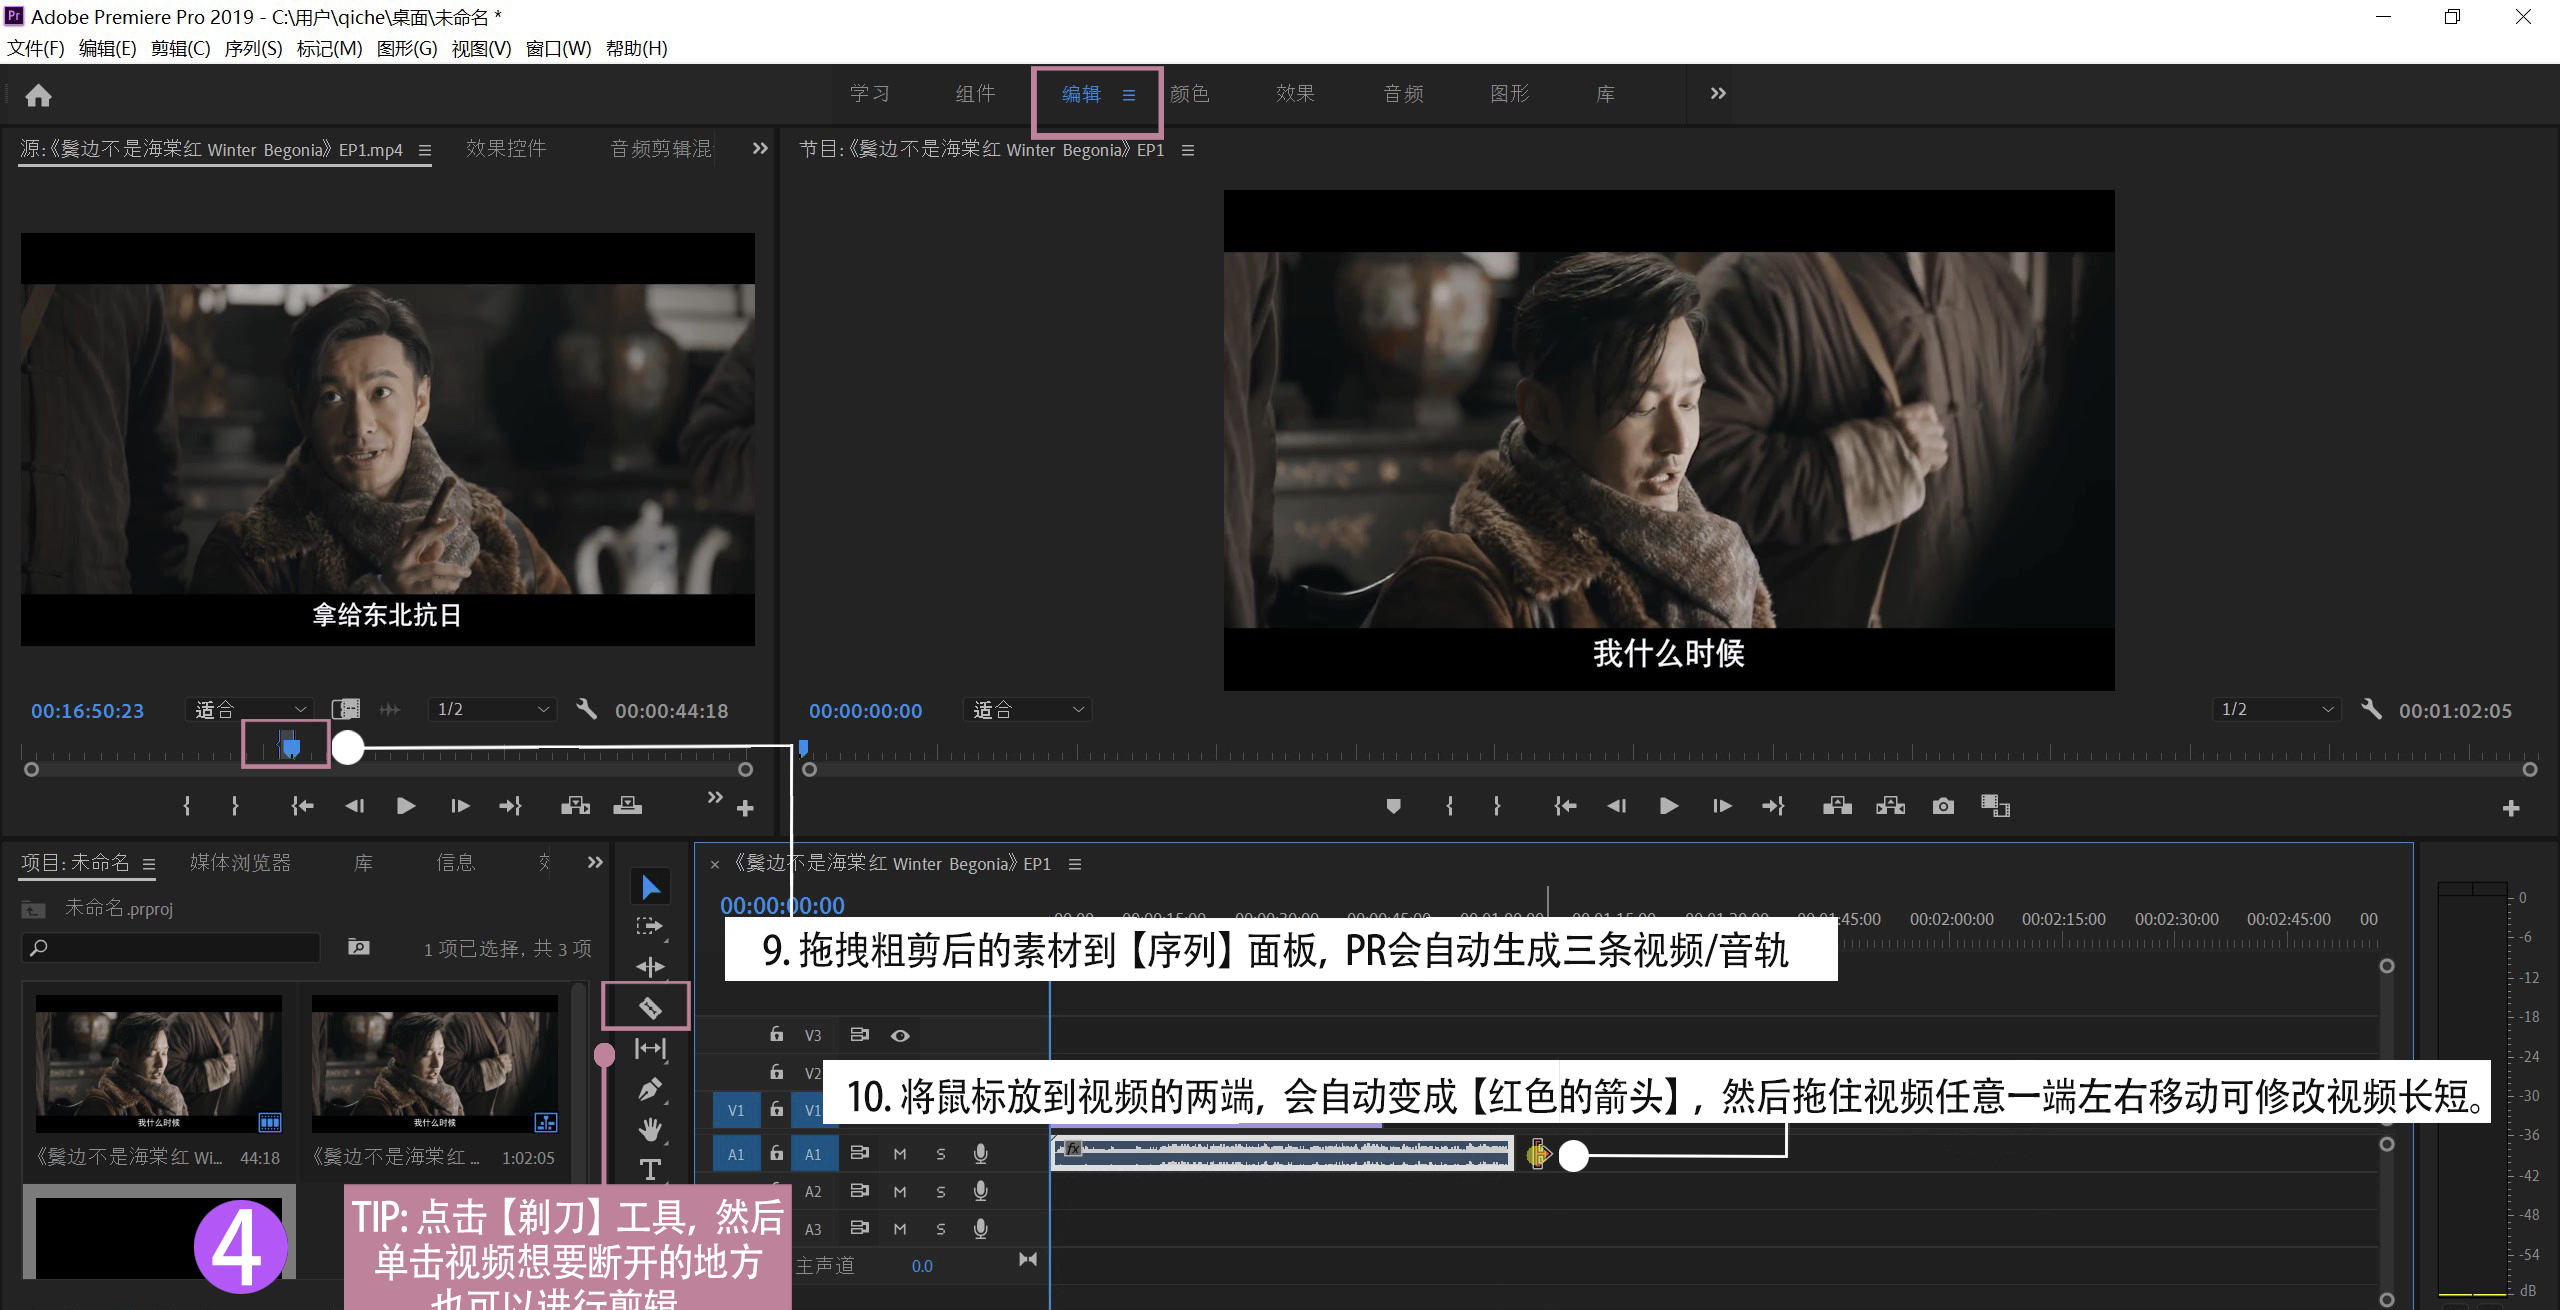Expand Project panel tabs overflow chevrons

point(595,862)
